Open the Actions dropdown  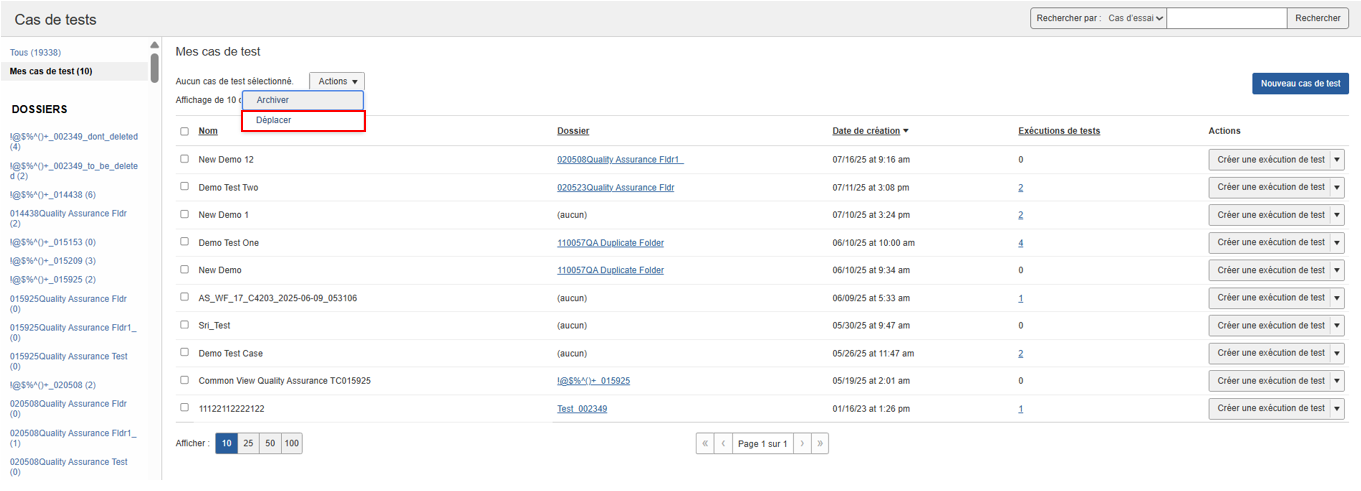click(x=337, y=81)
